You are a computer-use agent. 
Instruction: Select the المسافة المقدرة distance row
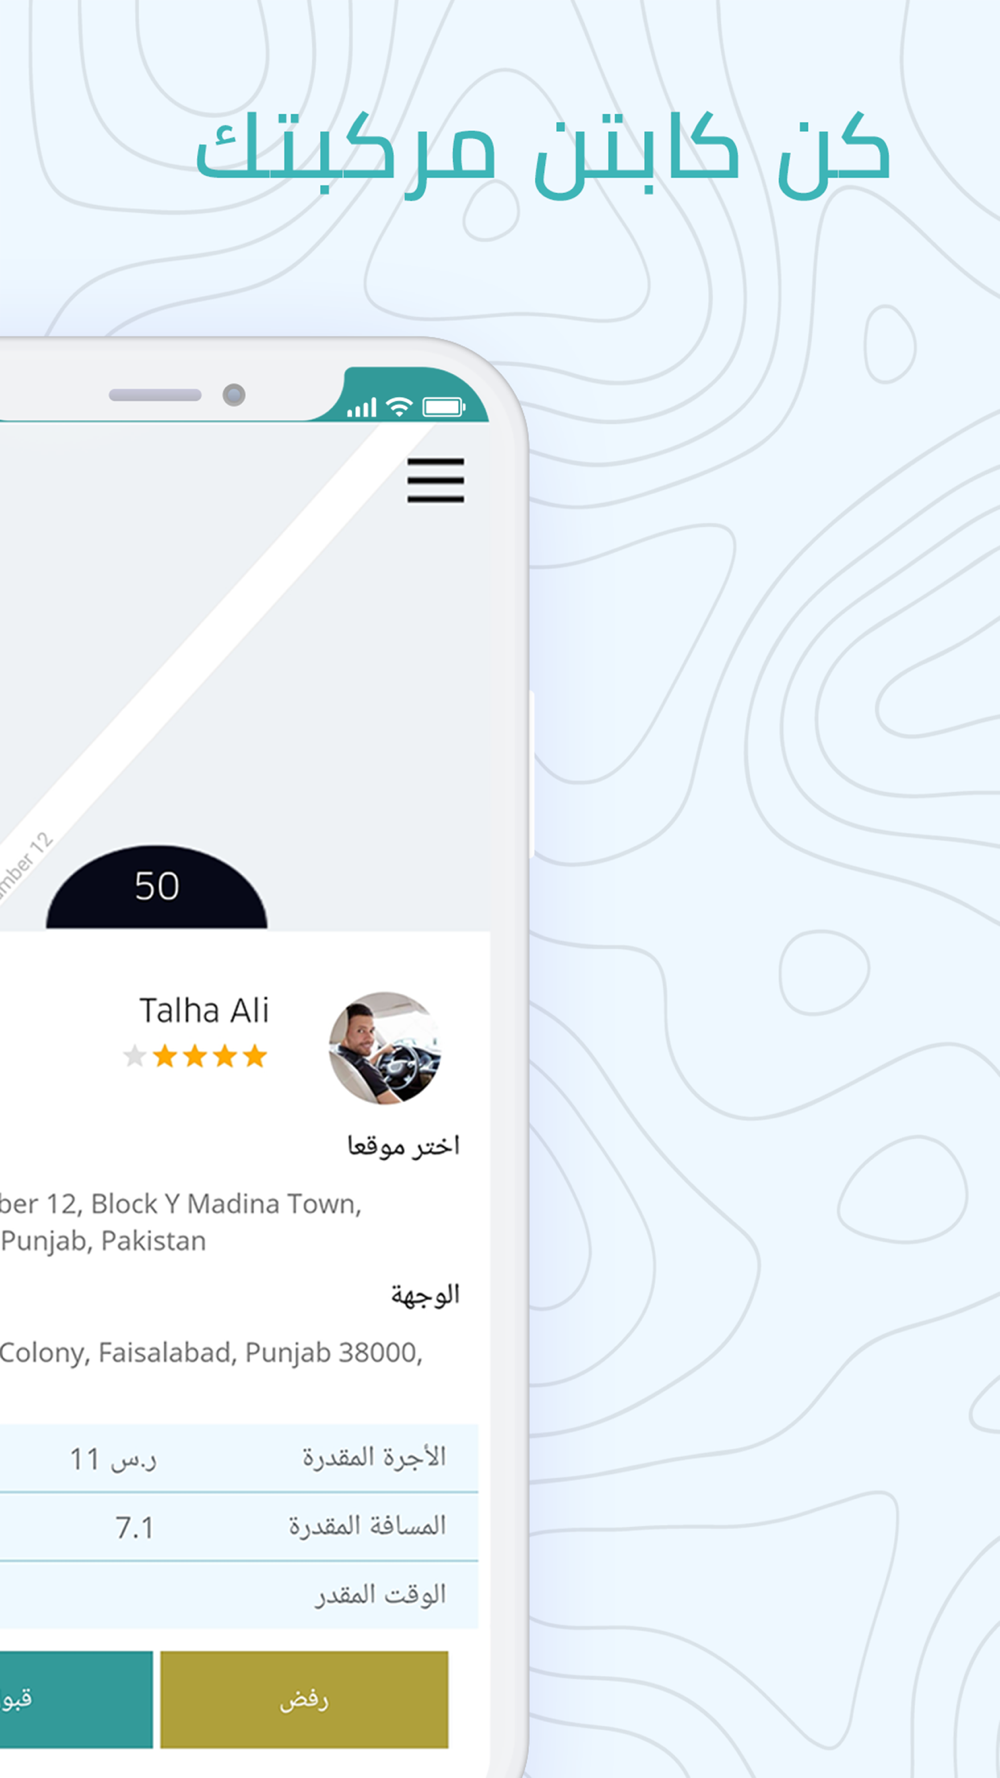(239, 1527)
